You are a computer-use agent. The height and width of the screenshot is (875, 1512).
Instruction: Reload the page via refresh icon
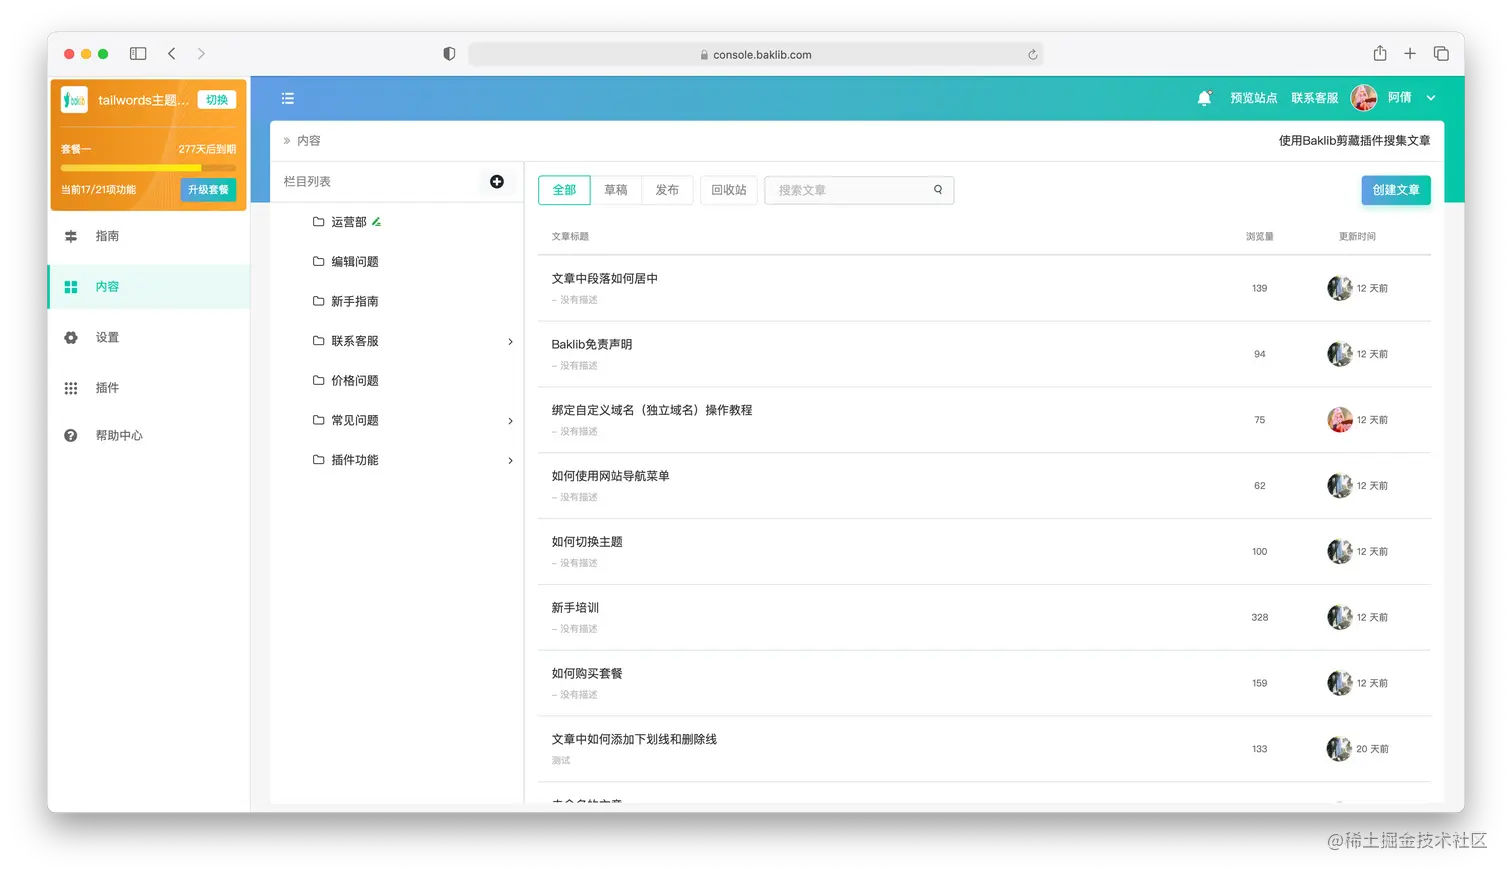coord(1033,55)
